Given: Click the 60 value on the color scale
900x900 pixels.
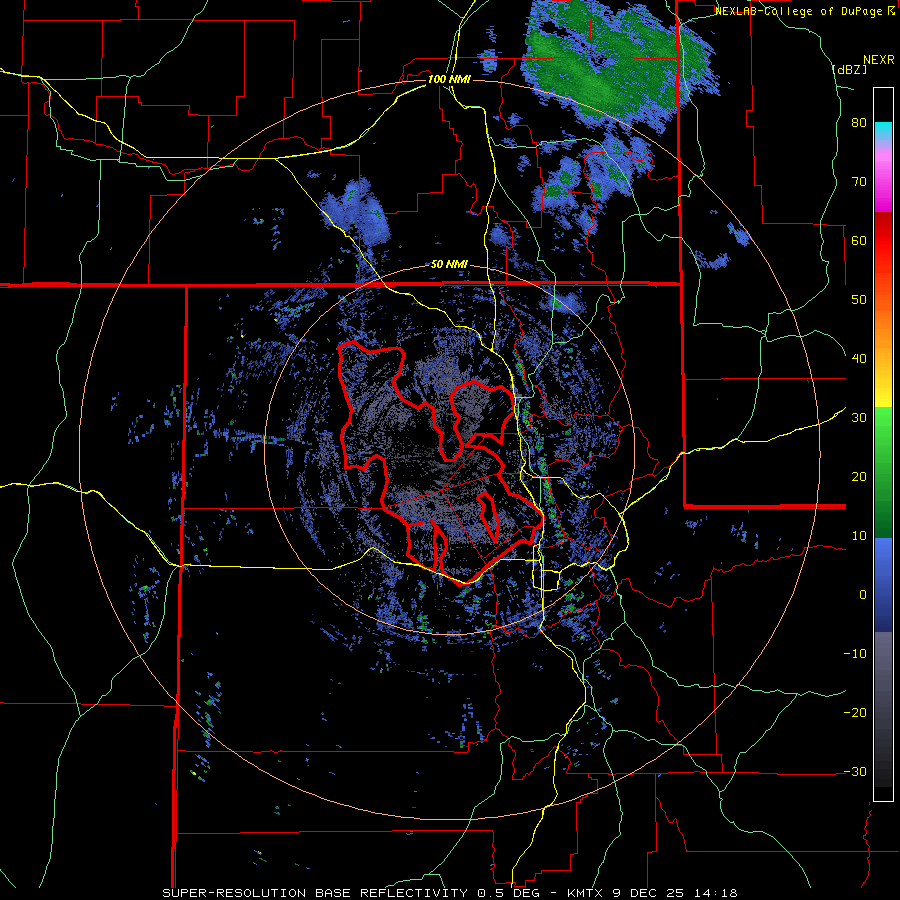Looking at the screenshot, I should coord(859,240).
